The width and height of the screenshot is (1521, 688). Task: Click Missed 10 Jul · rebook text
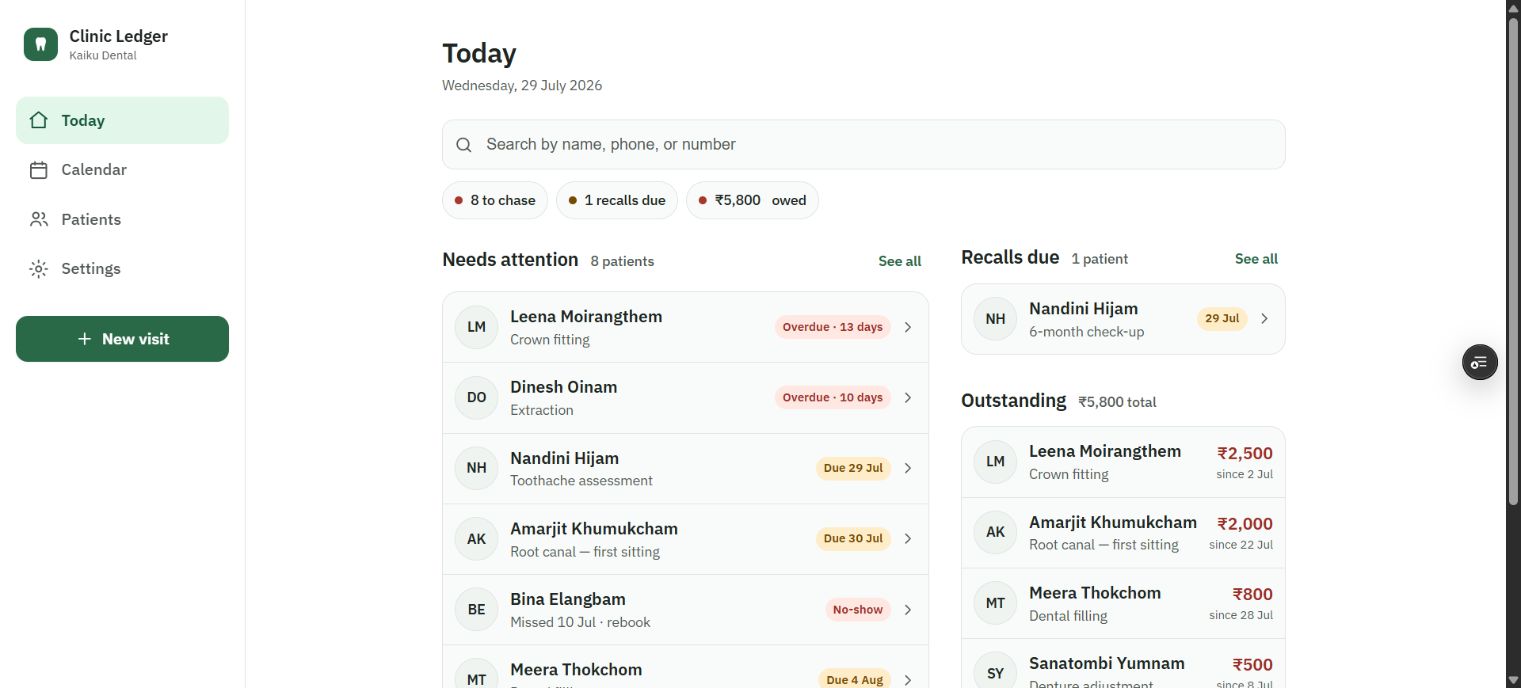580,622
